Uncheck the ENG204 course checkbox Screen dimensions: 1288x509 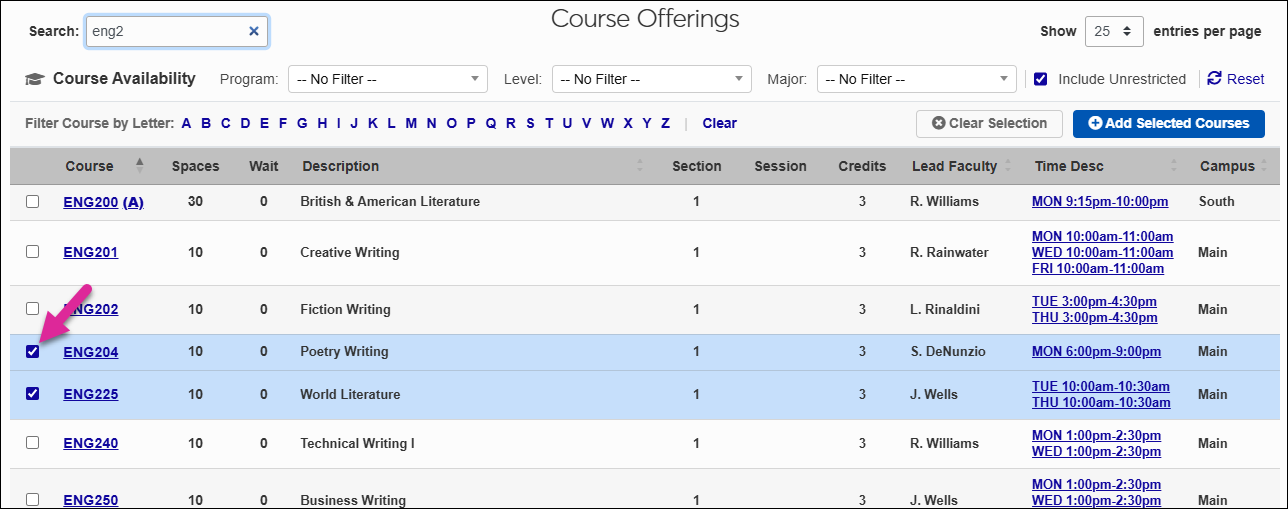tap(33, 351)
